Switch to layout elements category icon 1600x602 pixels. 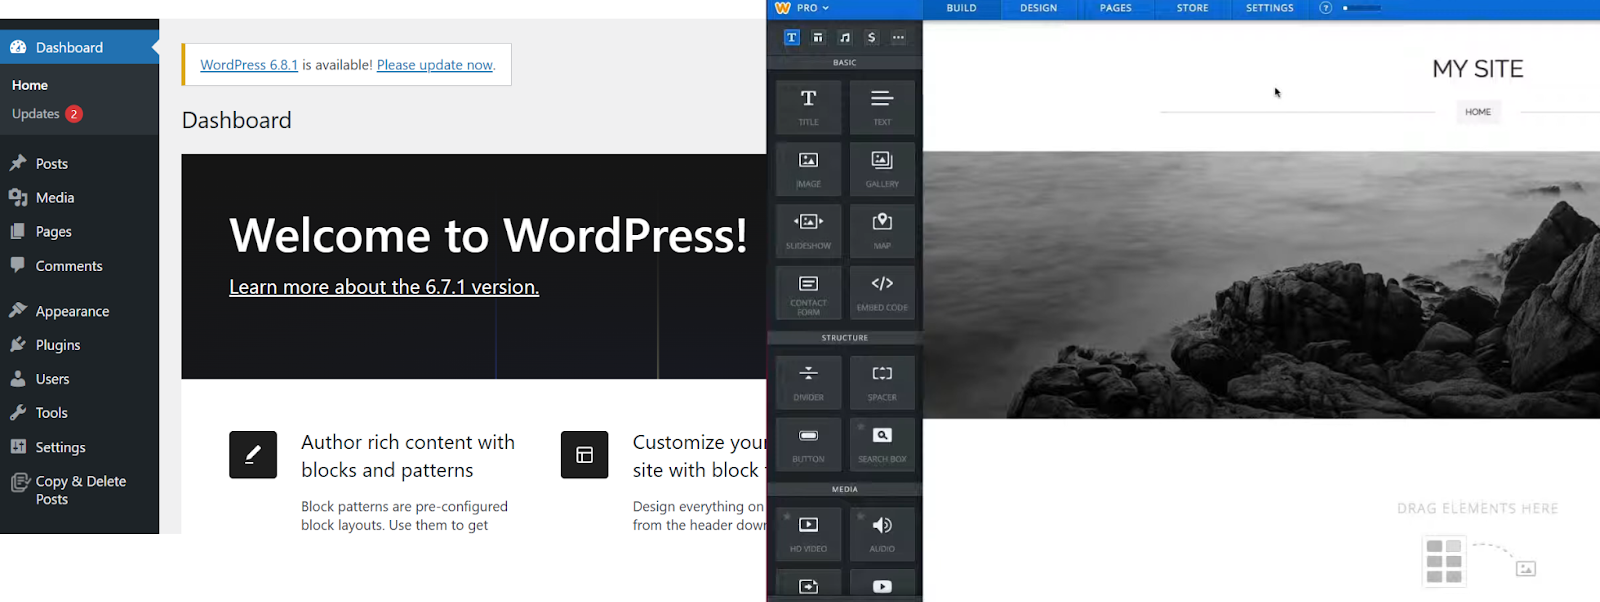[818, 37]
